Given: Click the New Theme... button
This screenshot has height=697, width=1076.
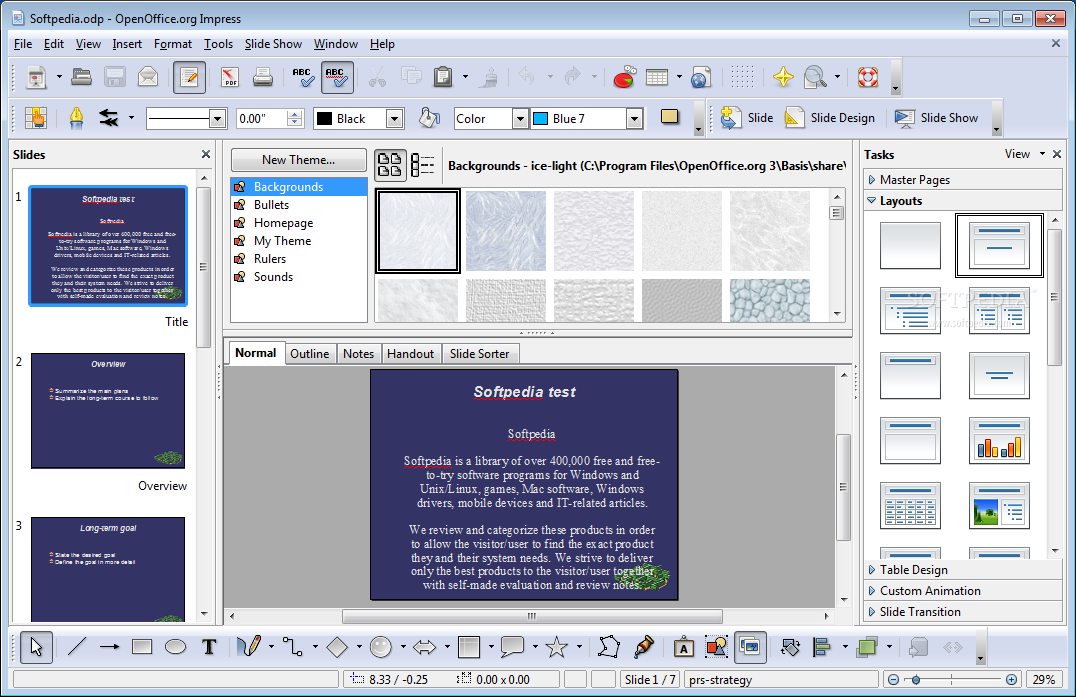Looking at the screenshot, I should pos(299,160).
